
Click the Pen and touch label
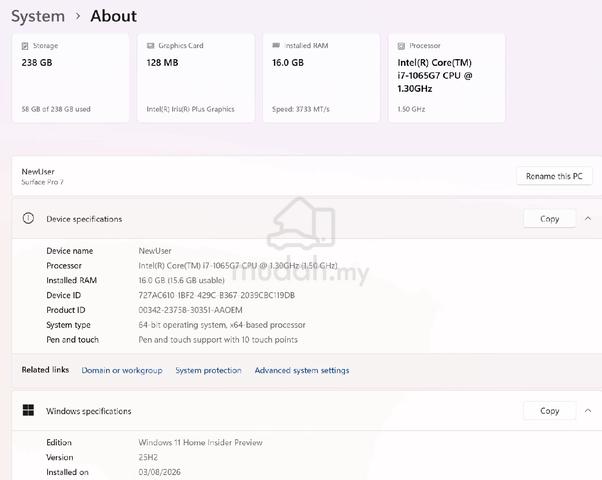(73, 339)
